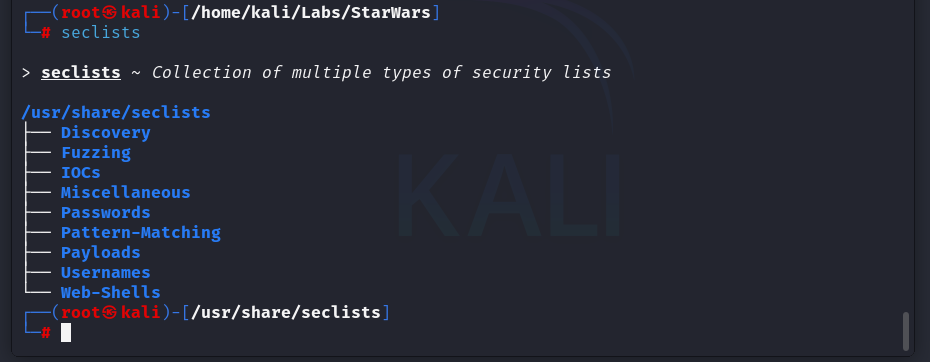
Task: Click the description text 'Collection of multiple types'
Action: click(x=292, y=73)
